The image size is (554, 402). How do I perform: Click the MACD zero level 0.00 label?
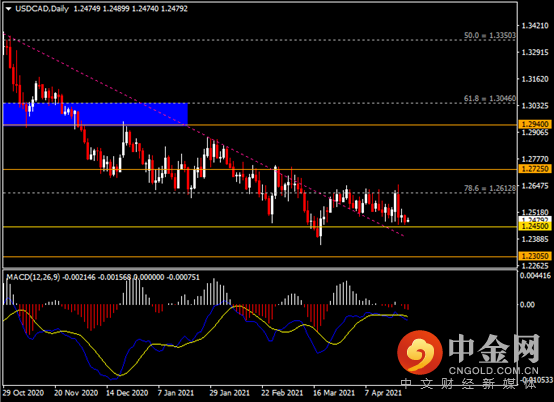(527, 305)
